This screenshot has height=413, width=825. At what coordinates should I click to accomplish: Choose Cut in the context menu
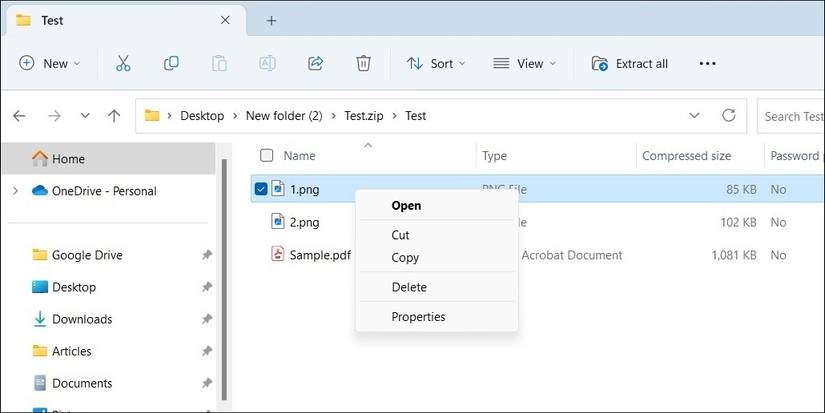(x=437, y=235)
